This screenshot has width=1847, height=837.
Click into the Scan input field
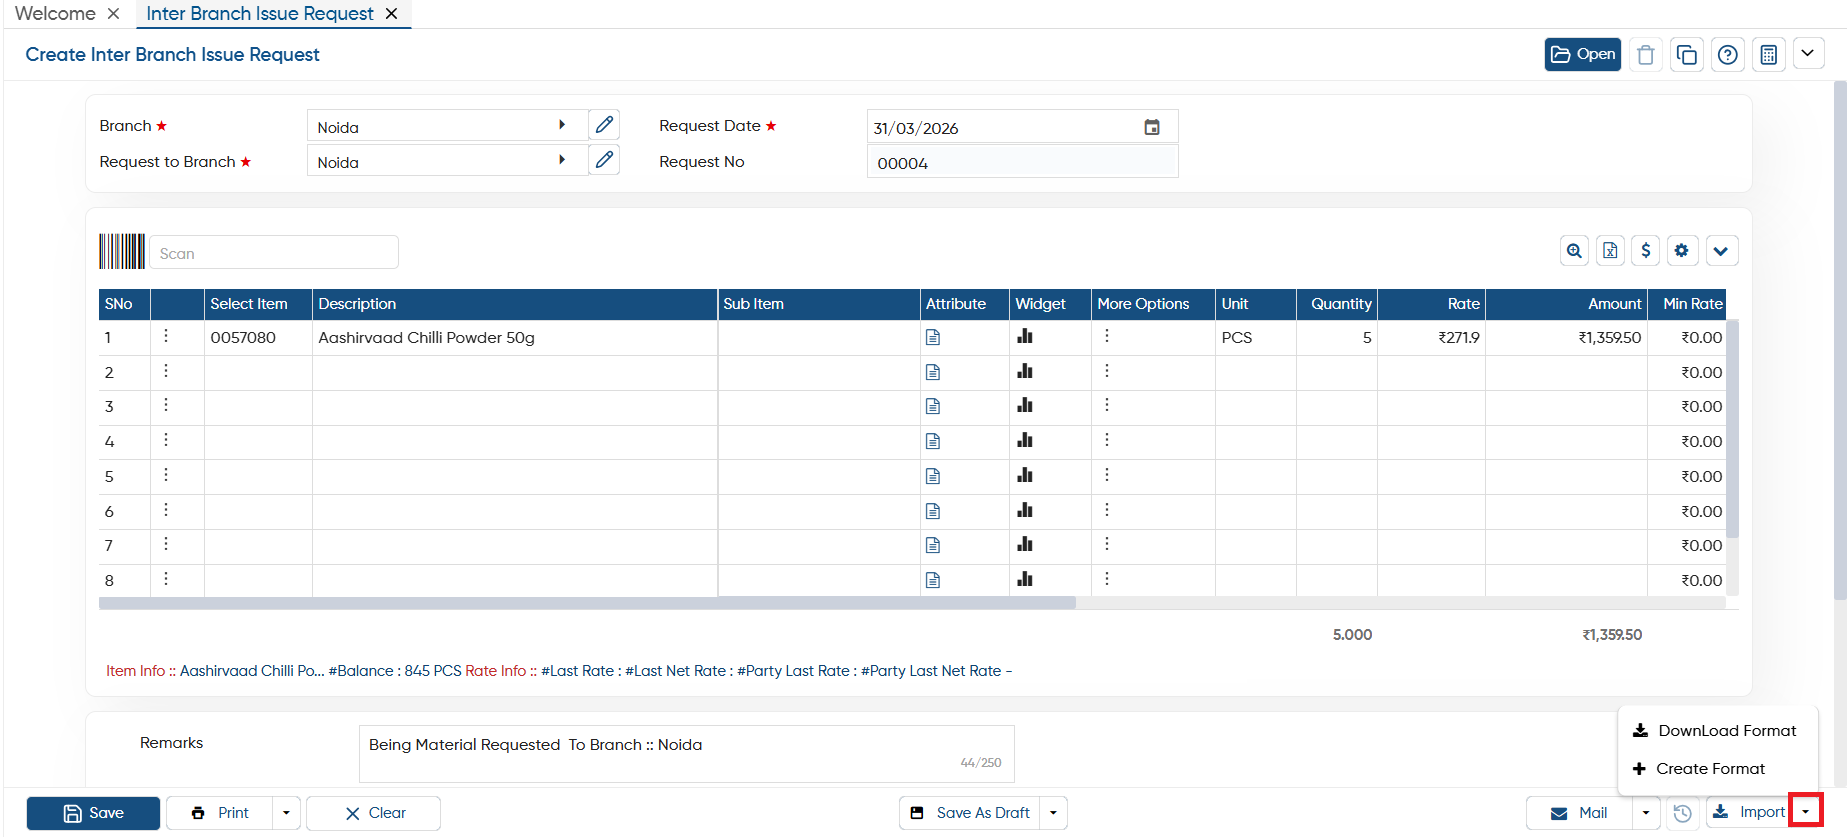coord(274,253)
